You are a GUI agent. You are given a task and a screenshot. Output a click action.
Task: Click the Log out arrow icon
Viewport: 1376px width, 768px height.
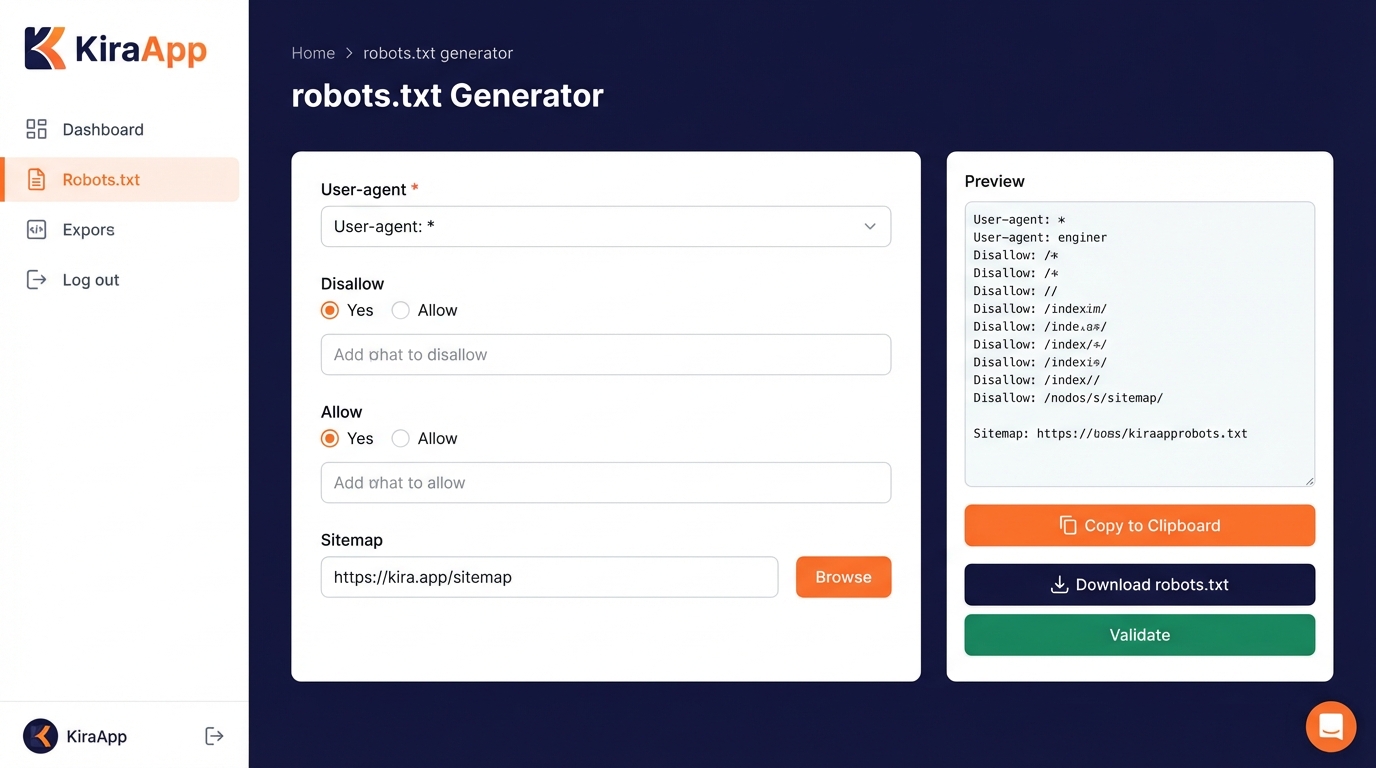point(38,279)
